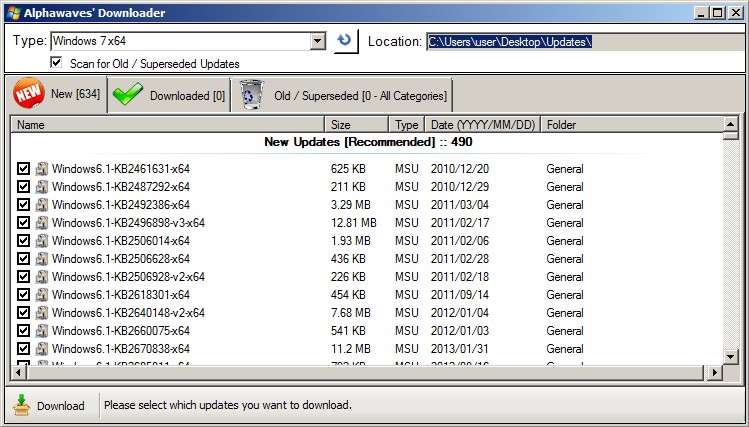
Task: Click the refresh arrow icon beside Type
Action: pos(345,41)
